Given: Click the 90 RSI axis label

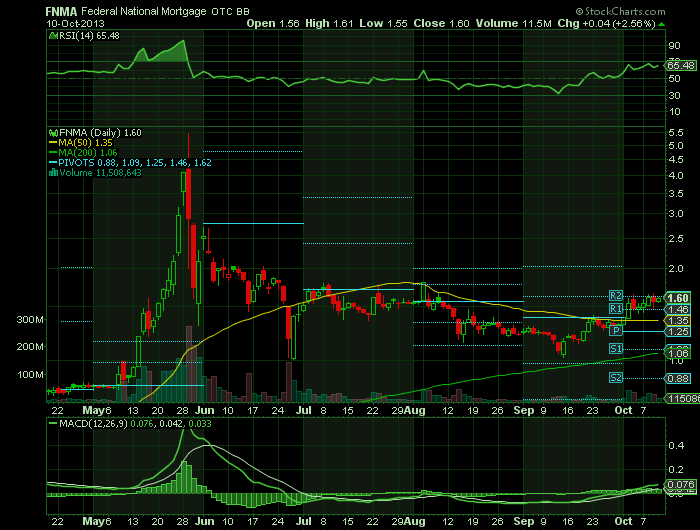Looking at the screenshot, I should pyautogui.click(x=675, y=46).
